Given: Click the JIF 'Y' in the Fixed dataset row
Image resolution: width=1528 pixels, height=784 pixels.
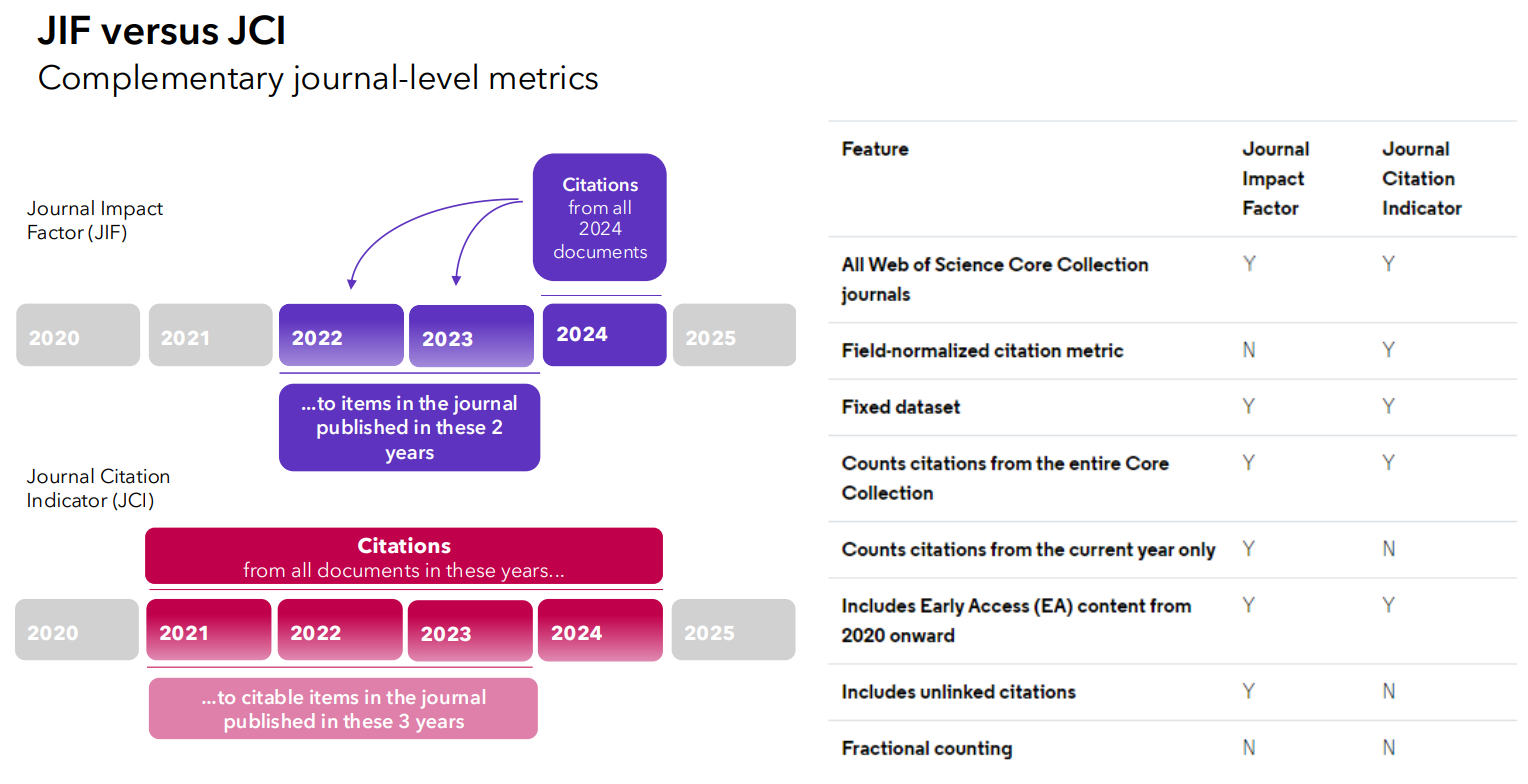Looking at the screenshot, I should [x=1249, y=406].
